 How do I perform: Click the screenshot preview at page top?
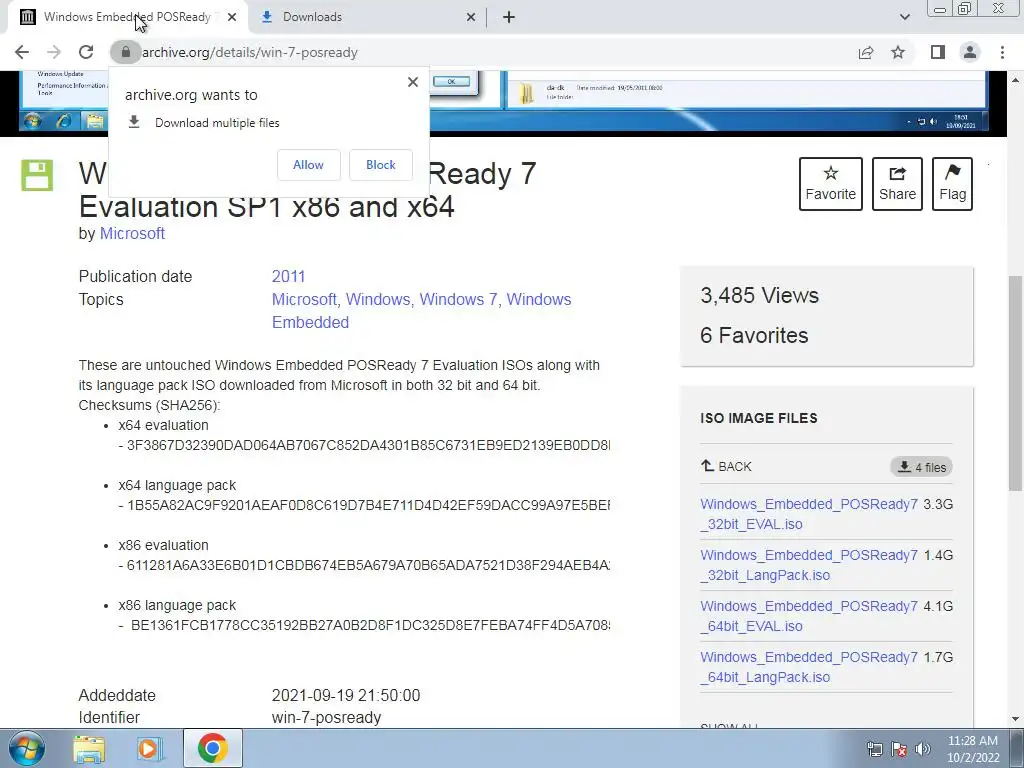503,101
